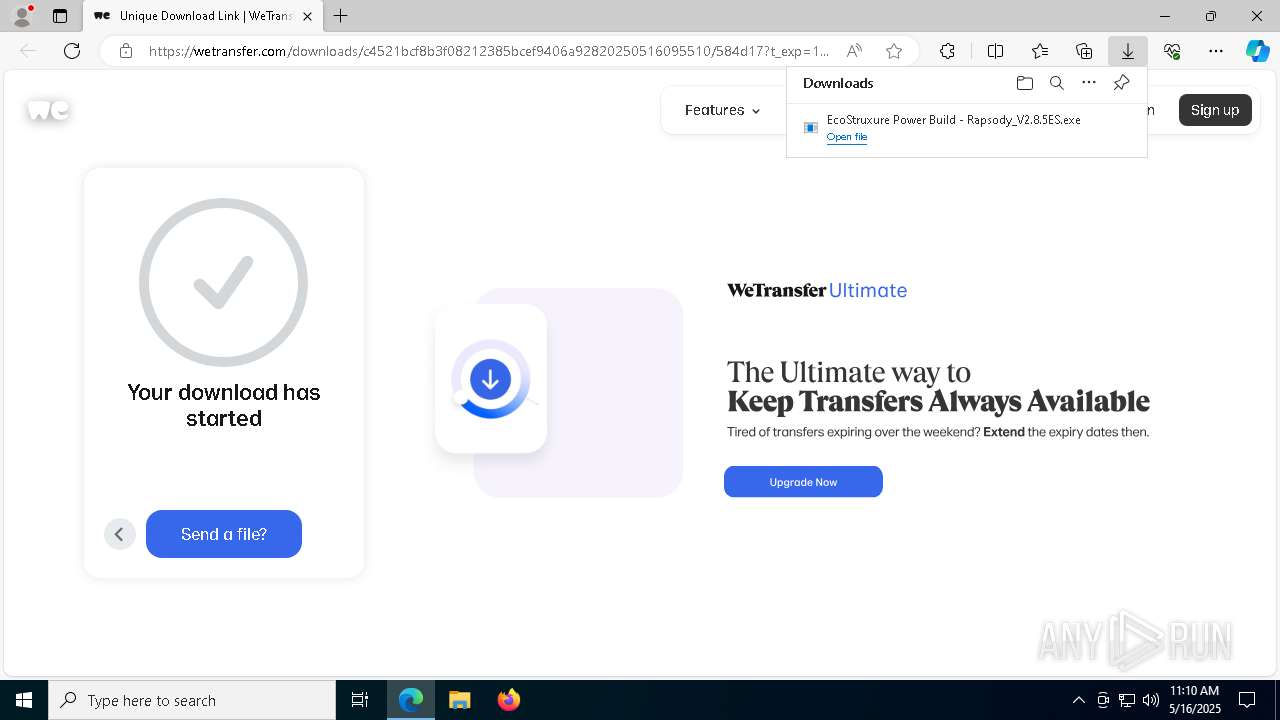
Task: Open Task View in taskbar
Action: click(x=360, y=700)
